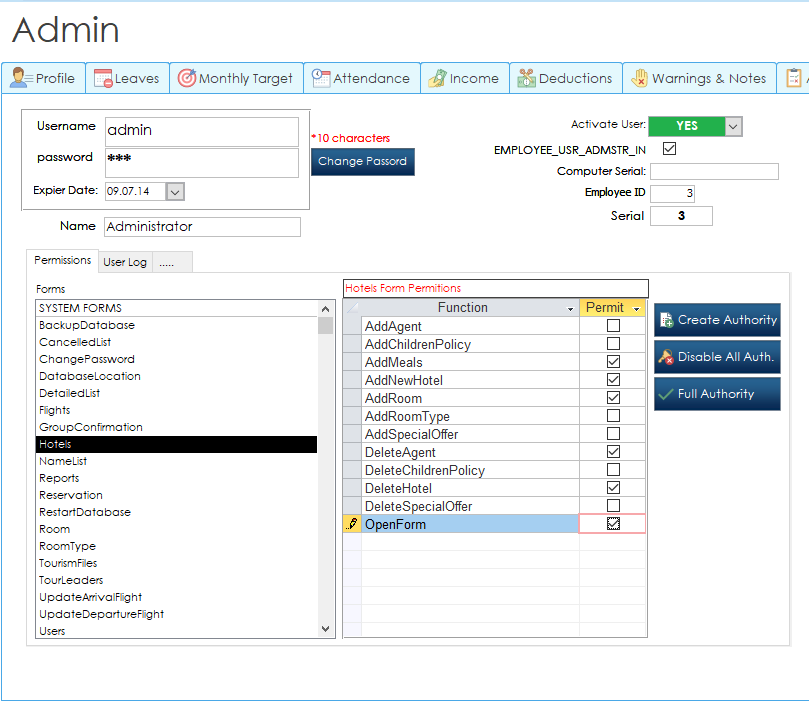Check the AddSpecialOffer permit checkbox

click(x=613, y=434)
